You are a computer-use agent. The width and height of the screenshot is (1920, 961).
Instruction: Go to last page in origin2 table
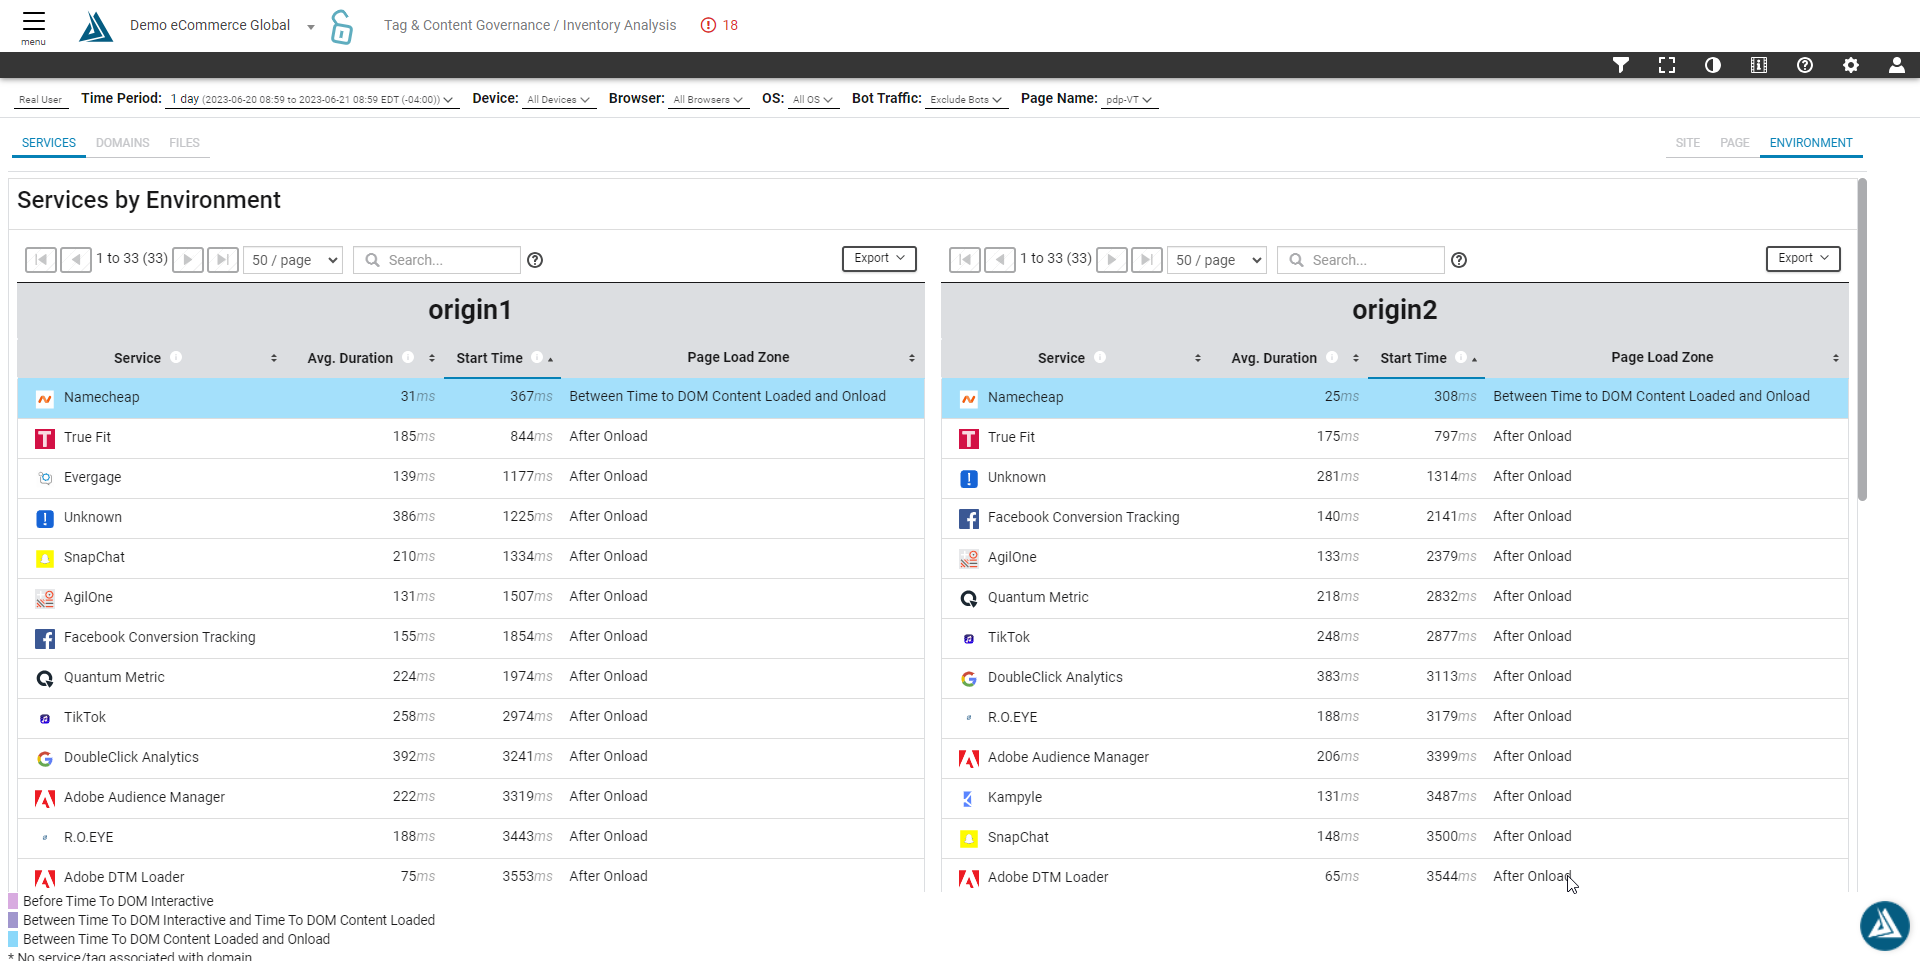pyautogui.click(x=1147, y=260)
